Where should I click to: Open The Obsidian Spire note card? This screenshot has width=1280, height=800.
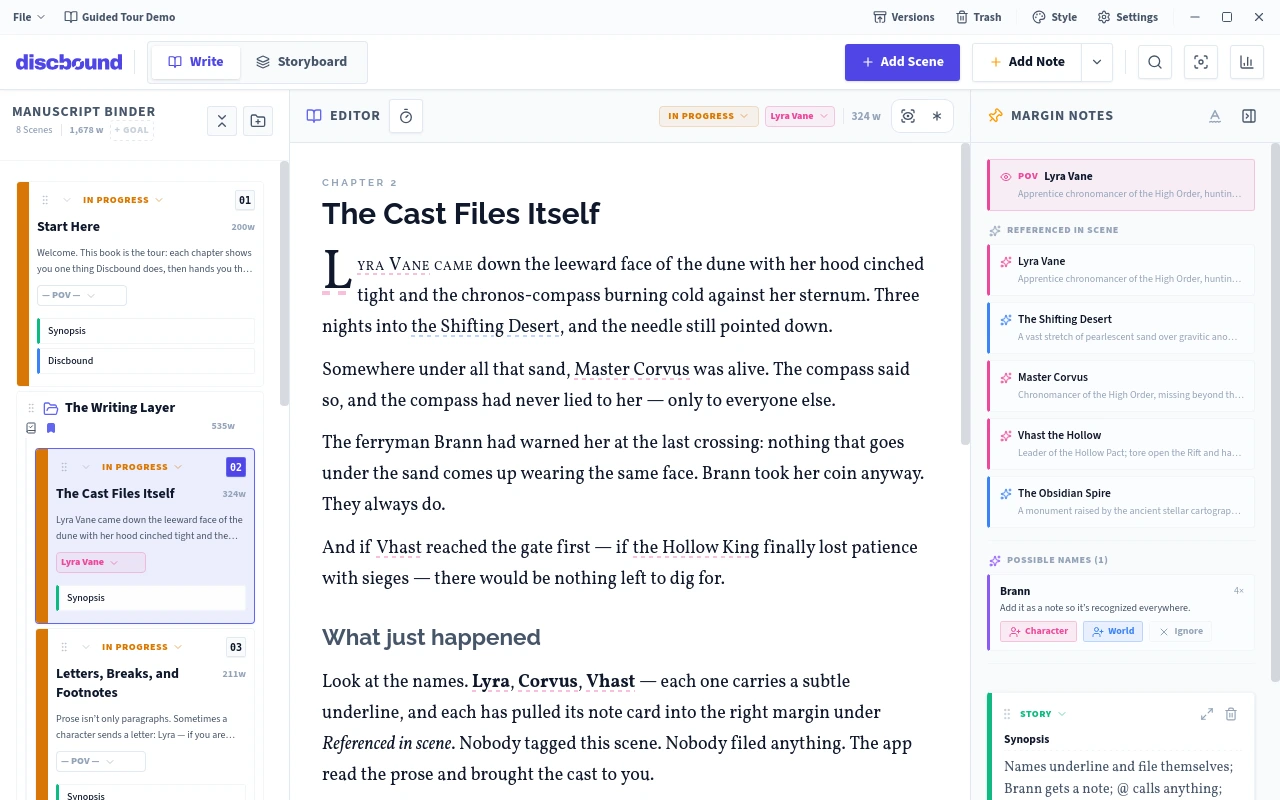(1121, 501)
